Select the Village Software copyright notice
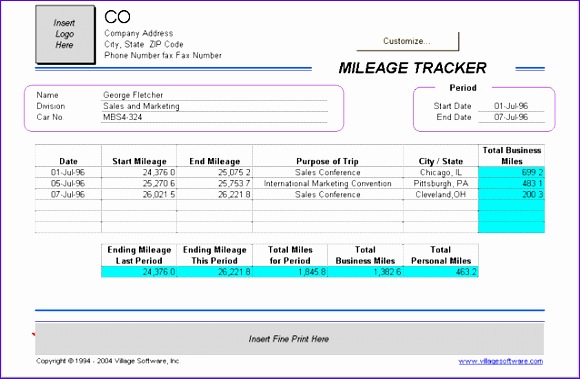The height and width of the screenshot is (379, 580). click(x=108, y=361)
